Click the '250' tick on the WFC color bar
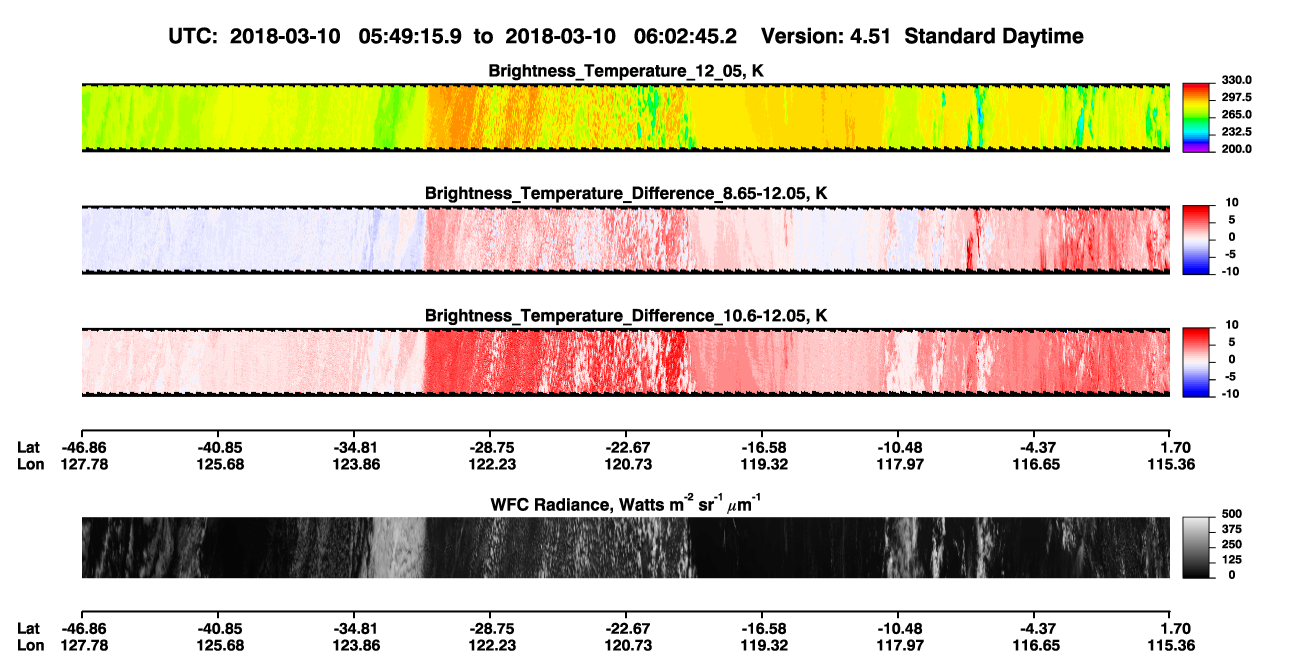Screen dimensions: 1300x667 pos(1230,544)
